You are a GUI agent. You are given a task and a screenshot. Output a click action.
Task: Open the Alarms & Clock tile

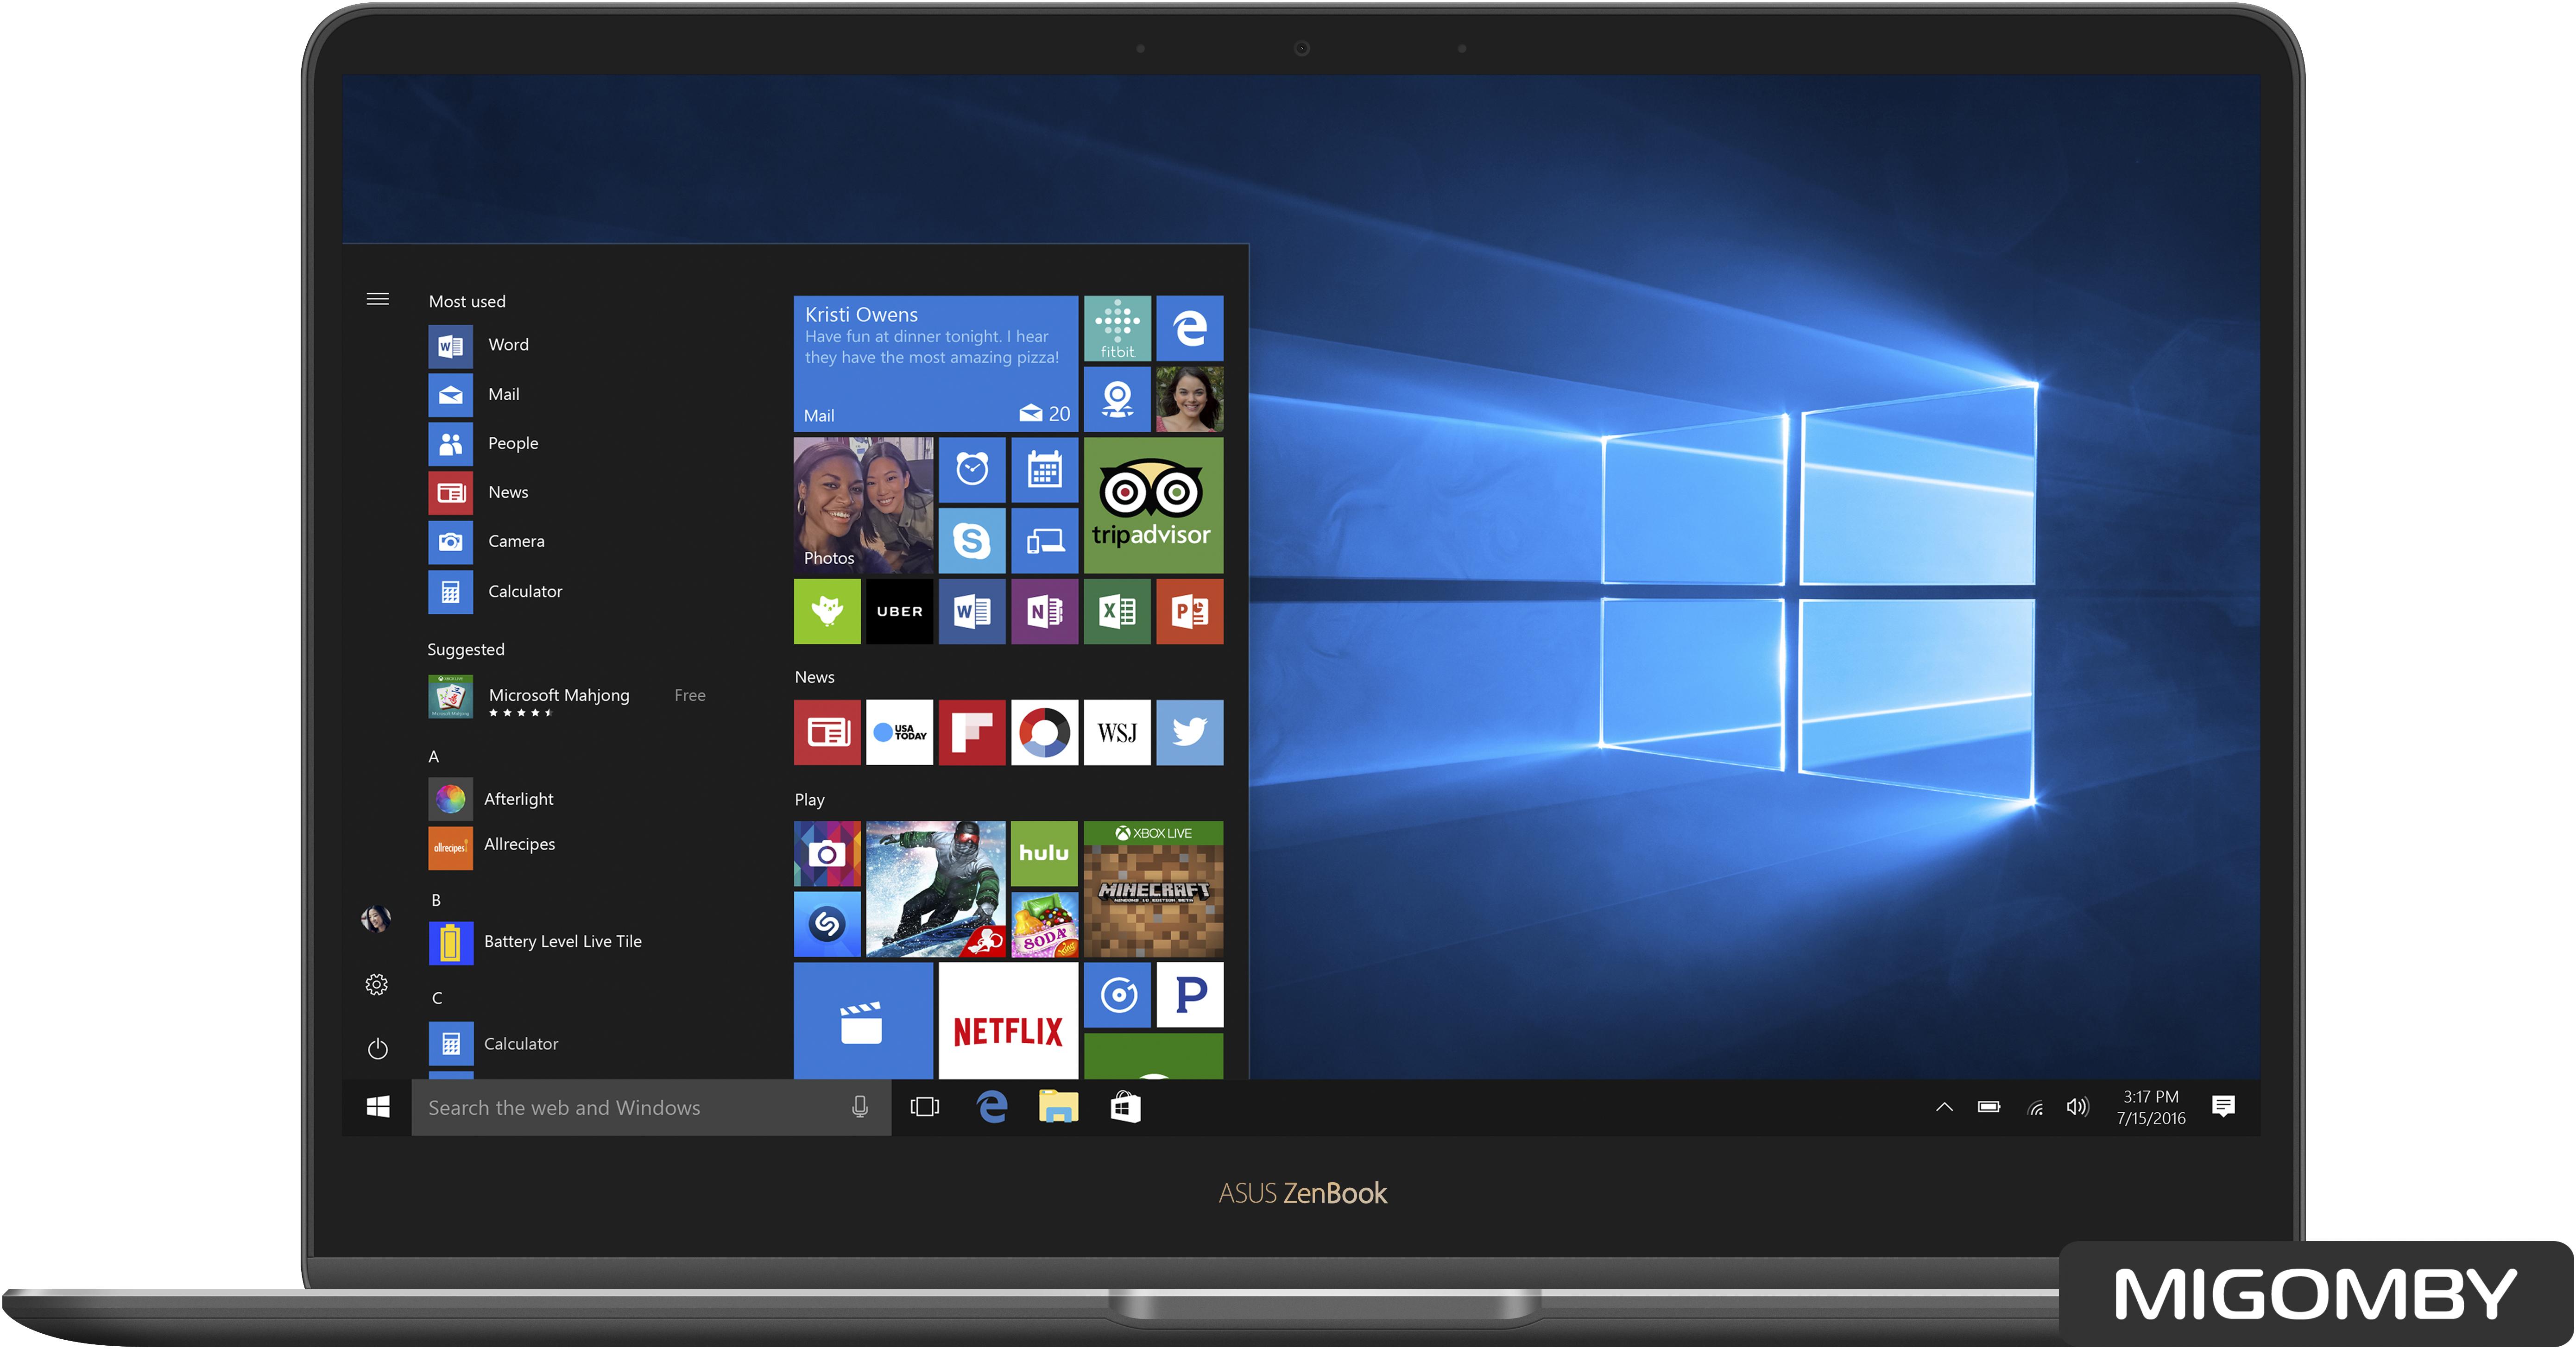[x=971, y=470]
